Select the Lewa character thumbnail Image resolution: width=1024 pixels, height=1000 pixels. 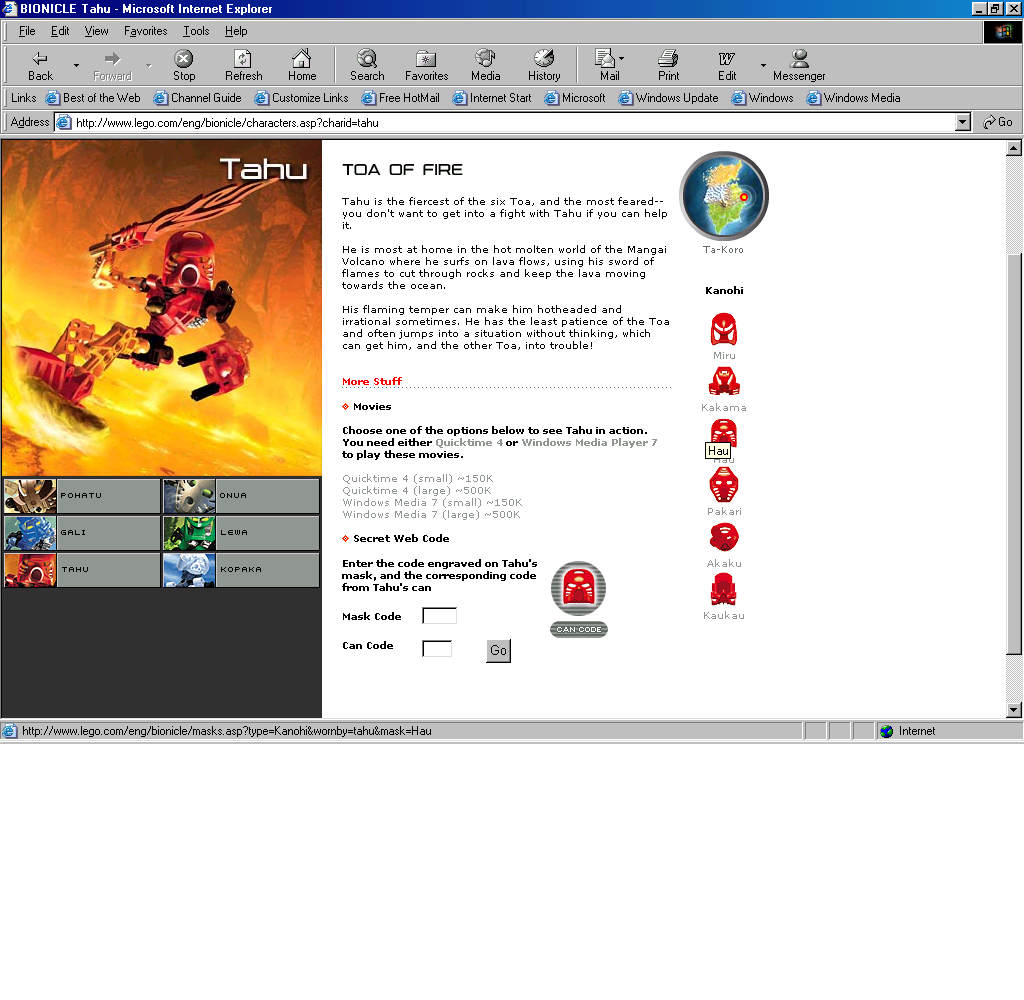241,532
